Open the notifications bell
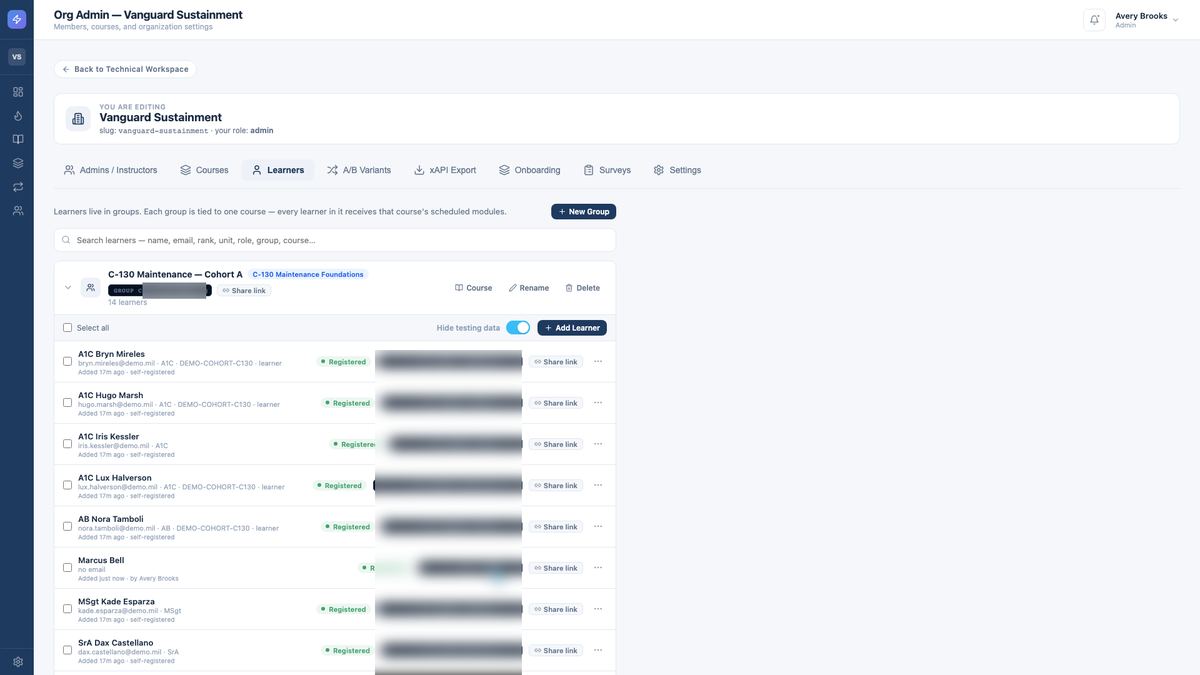The height and width of the screenshot is (675, 1200). (x=1094, y=20)
